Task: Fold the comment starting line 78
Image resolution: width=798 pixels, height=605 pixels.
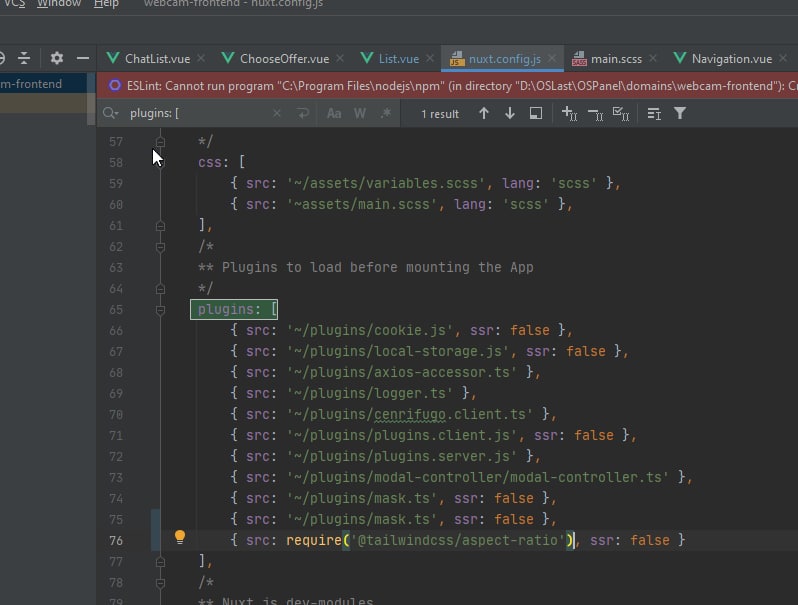Action: 160,583
